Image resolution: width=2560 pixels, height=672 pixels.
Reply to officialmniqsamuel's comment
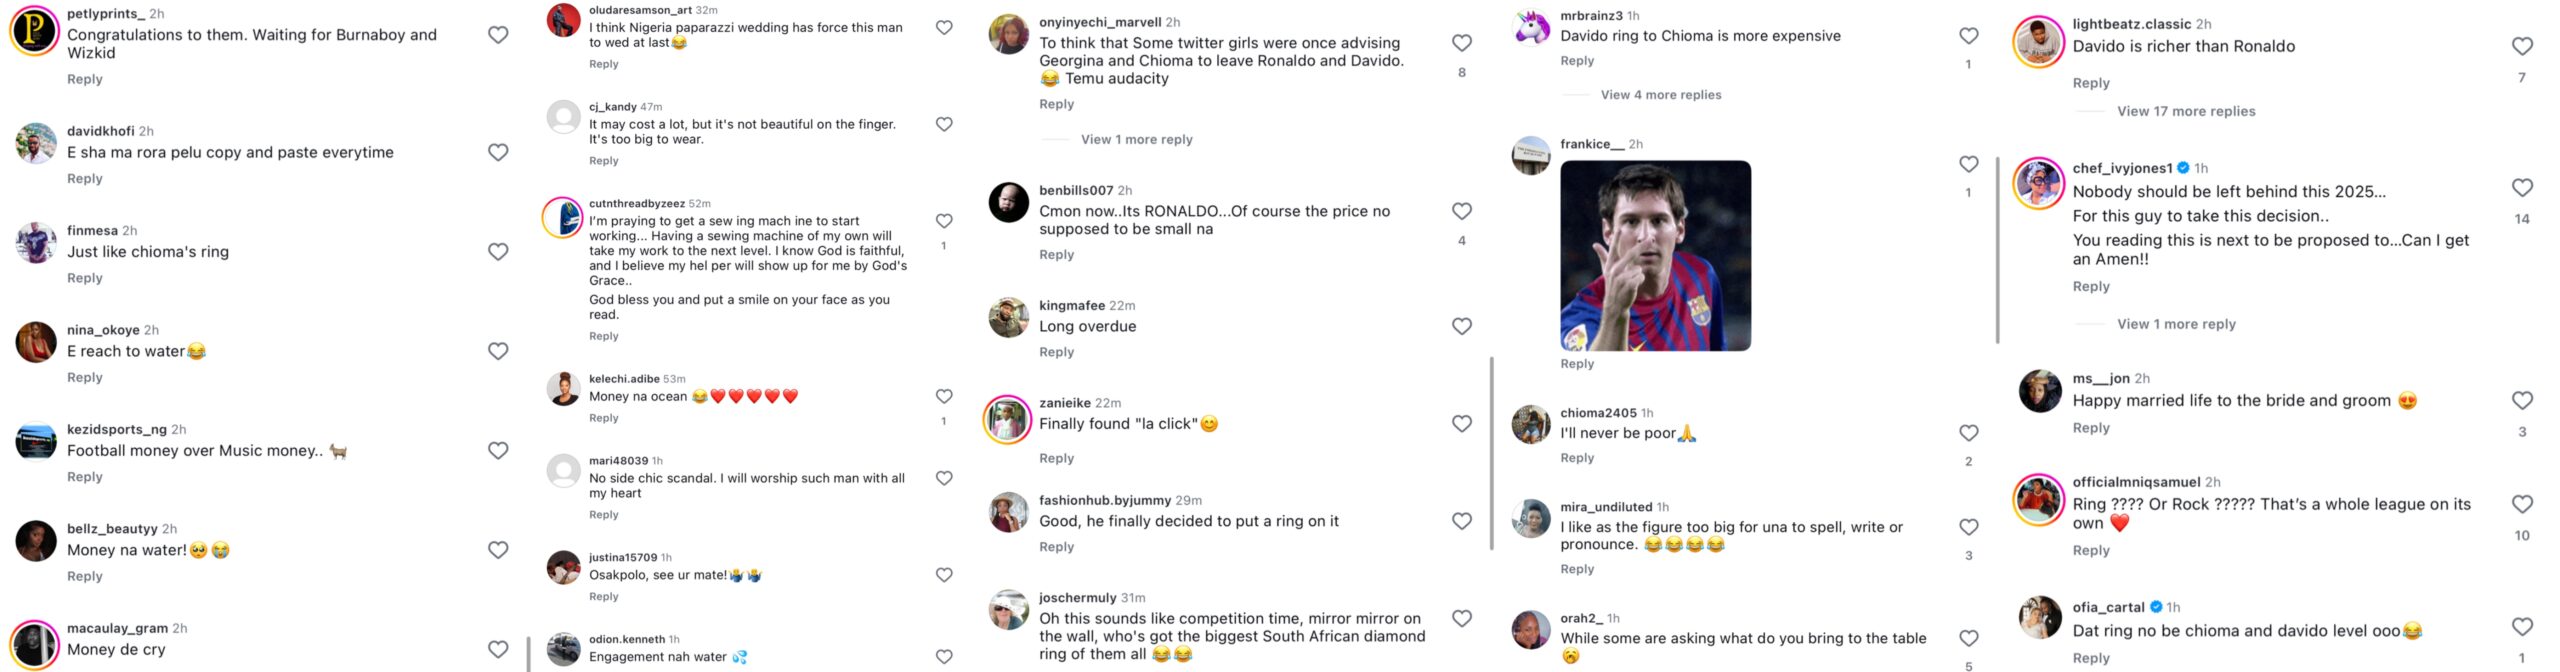coord(2091,550)
